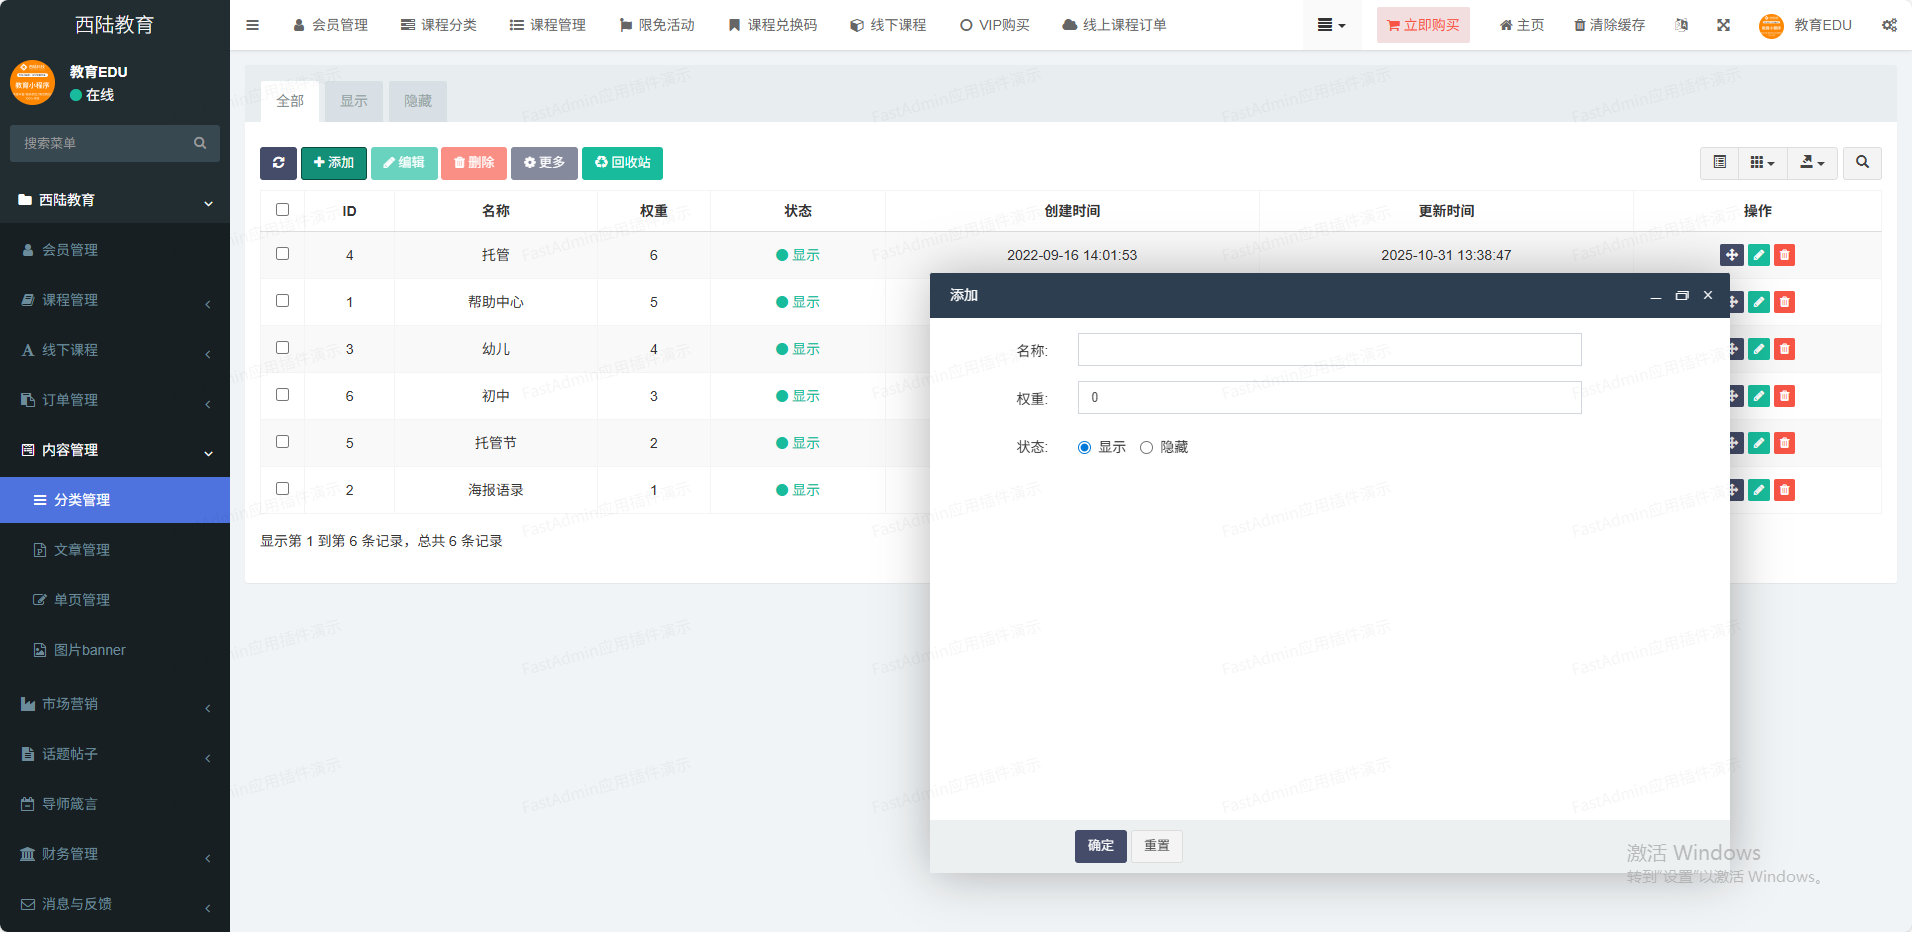Viewport: 1912px width, 932px height.
Task: Click the sidebar collapse hamburger icon
Action: tap(253, 25)
